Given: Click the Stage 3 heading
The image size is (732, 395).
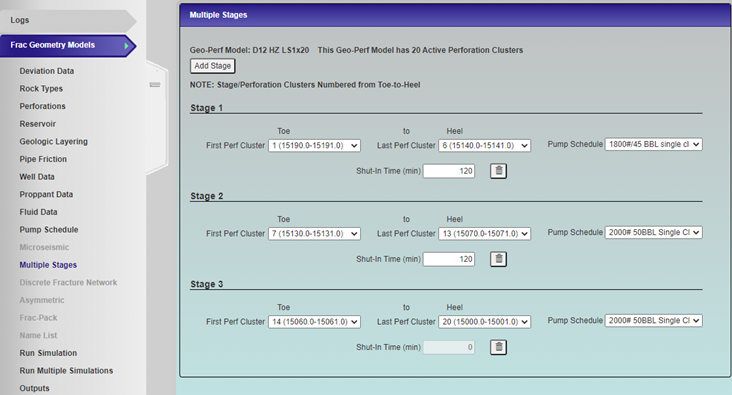Looking at the screenshot, I should click(206, 284).
